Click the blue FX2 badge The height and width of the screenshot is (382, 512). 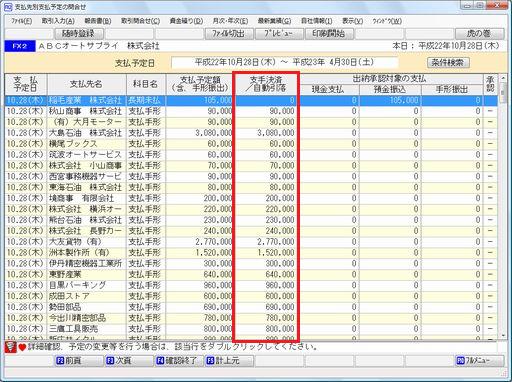[20, 46]
